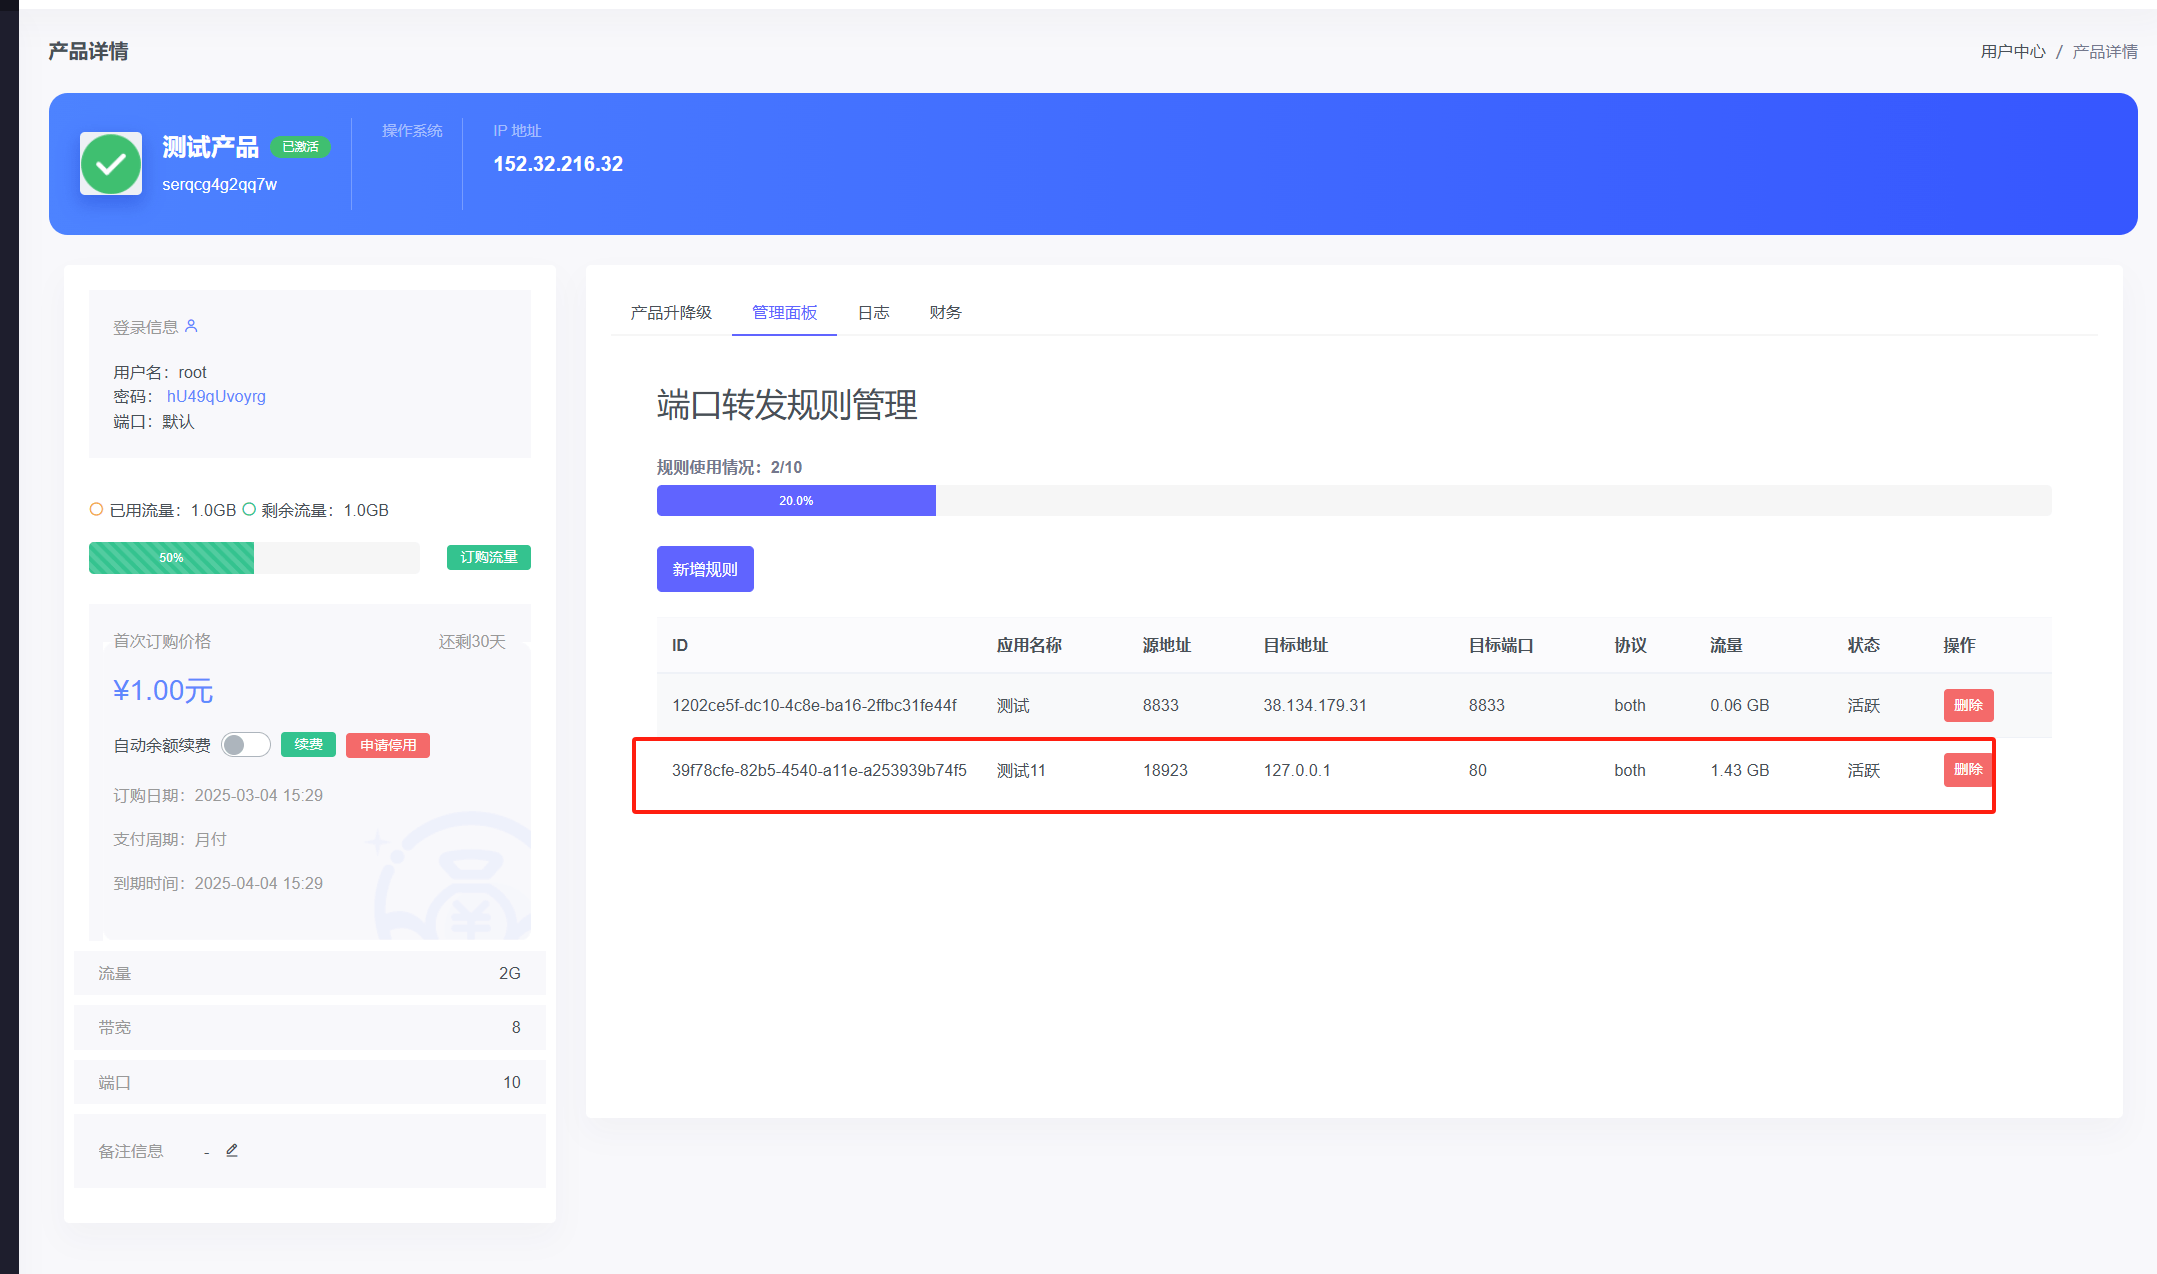Click the green 续费 button
Screen dimensions: 2157x1274
click(x=308, y=745)
